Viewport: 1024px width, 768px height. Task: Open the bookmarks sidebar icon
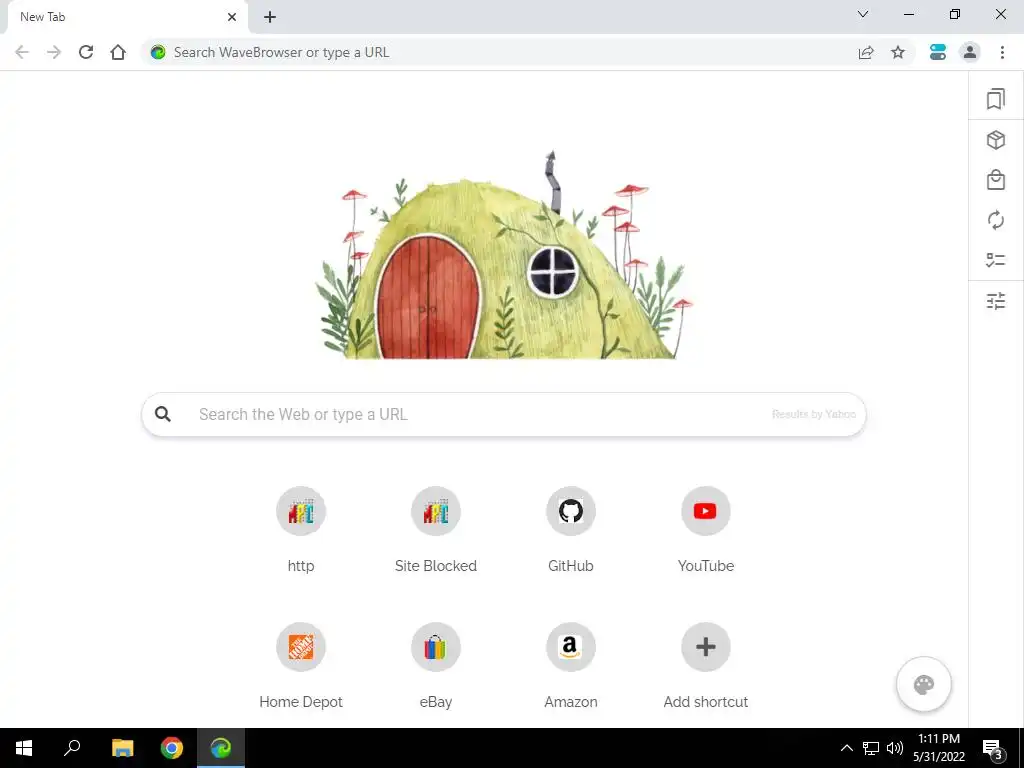(995, 99)
